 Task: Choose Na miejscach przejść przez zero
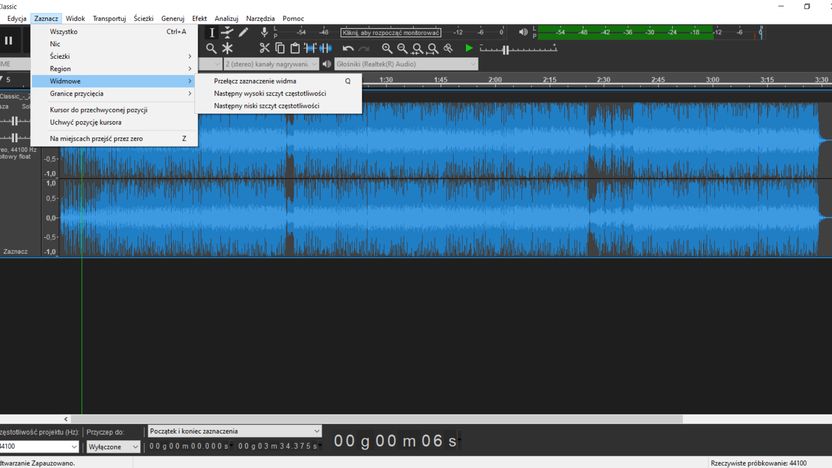(x=115, y=138)
